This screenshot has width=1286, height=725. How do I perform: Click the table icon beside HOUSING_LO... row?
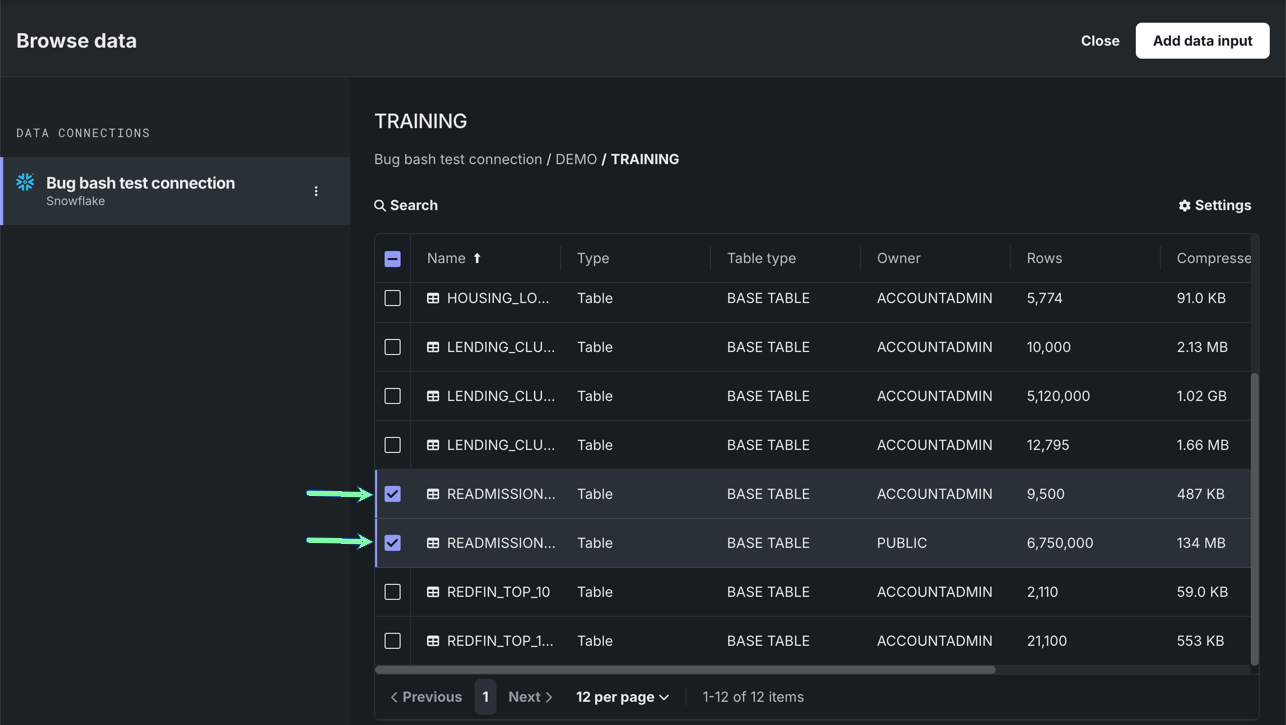click(x=433, y=298)
